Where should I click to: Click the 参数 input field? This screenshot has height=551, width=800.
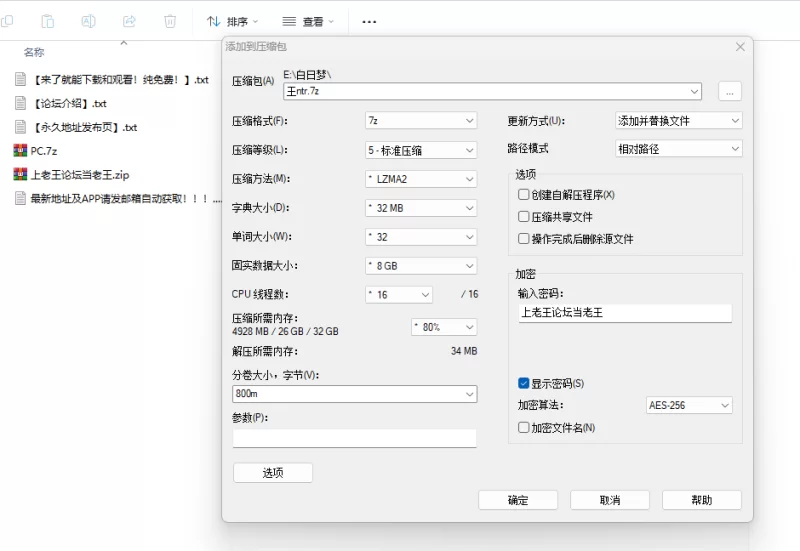click(x=355, y=438)
